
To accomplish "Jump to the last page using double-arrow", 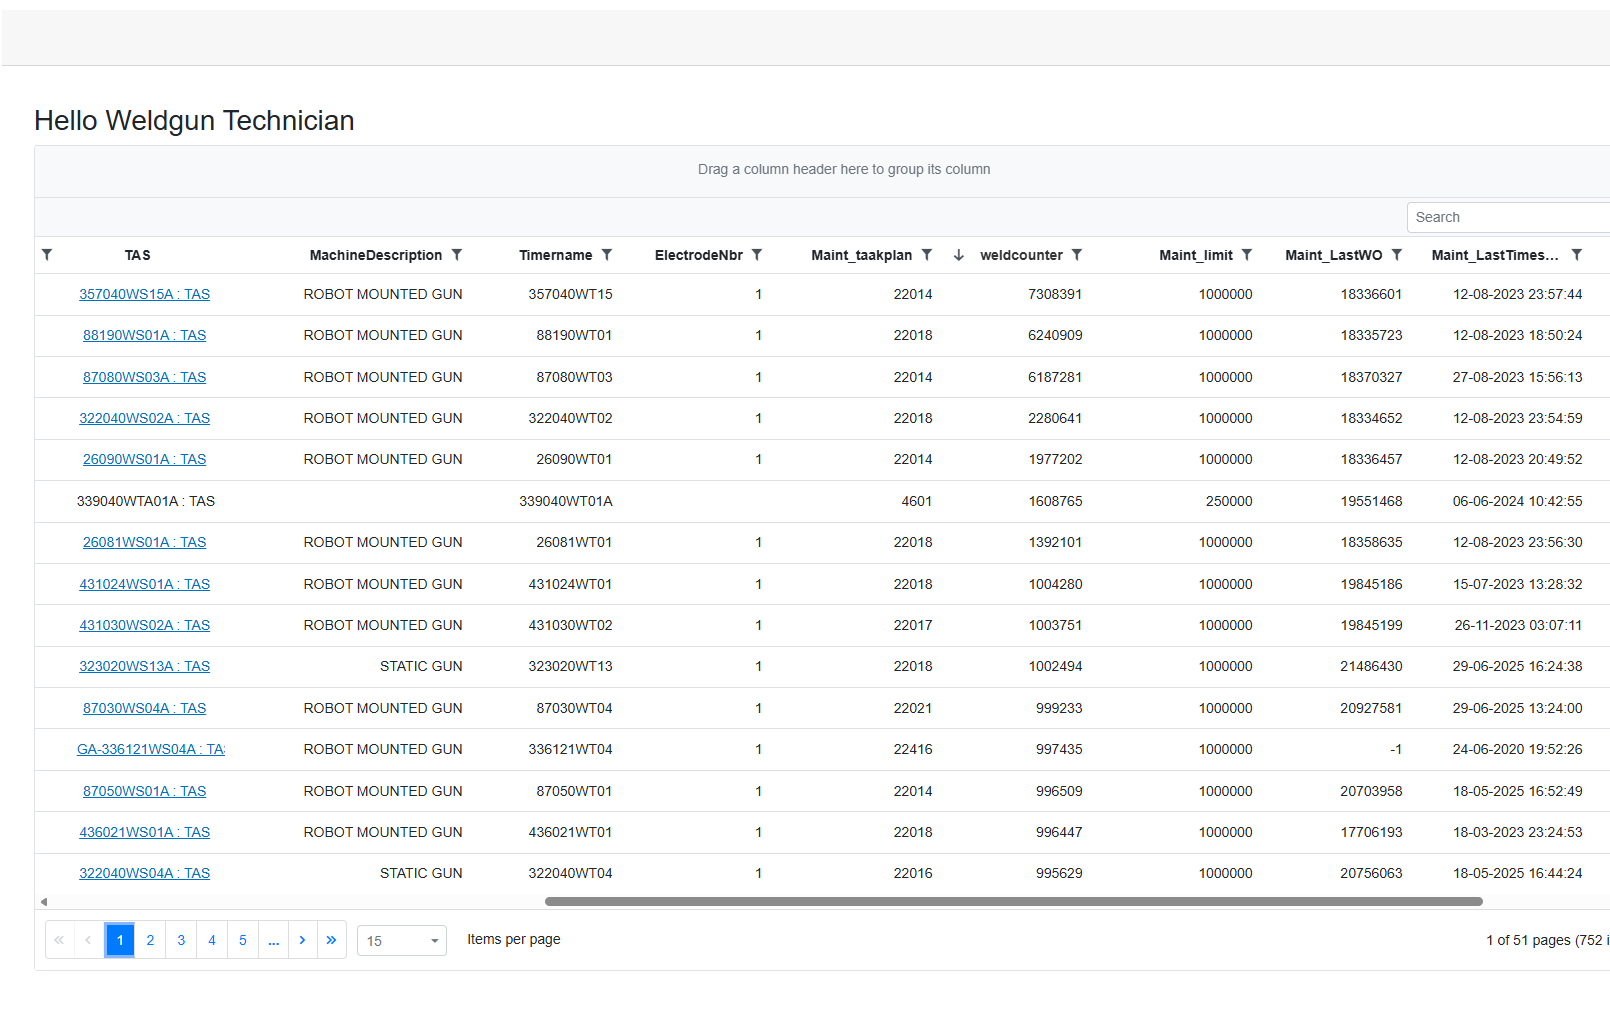I will tap(332, 940).
